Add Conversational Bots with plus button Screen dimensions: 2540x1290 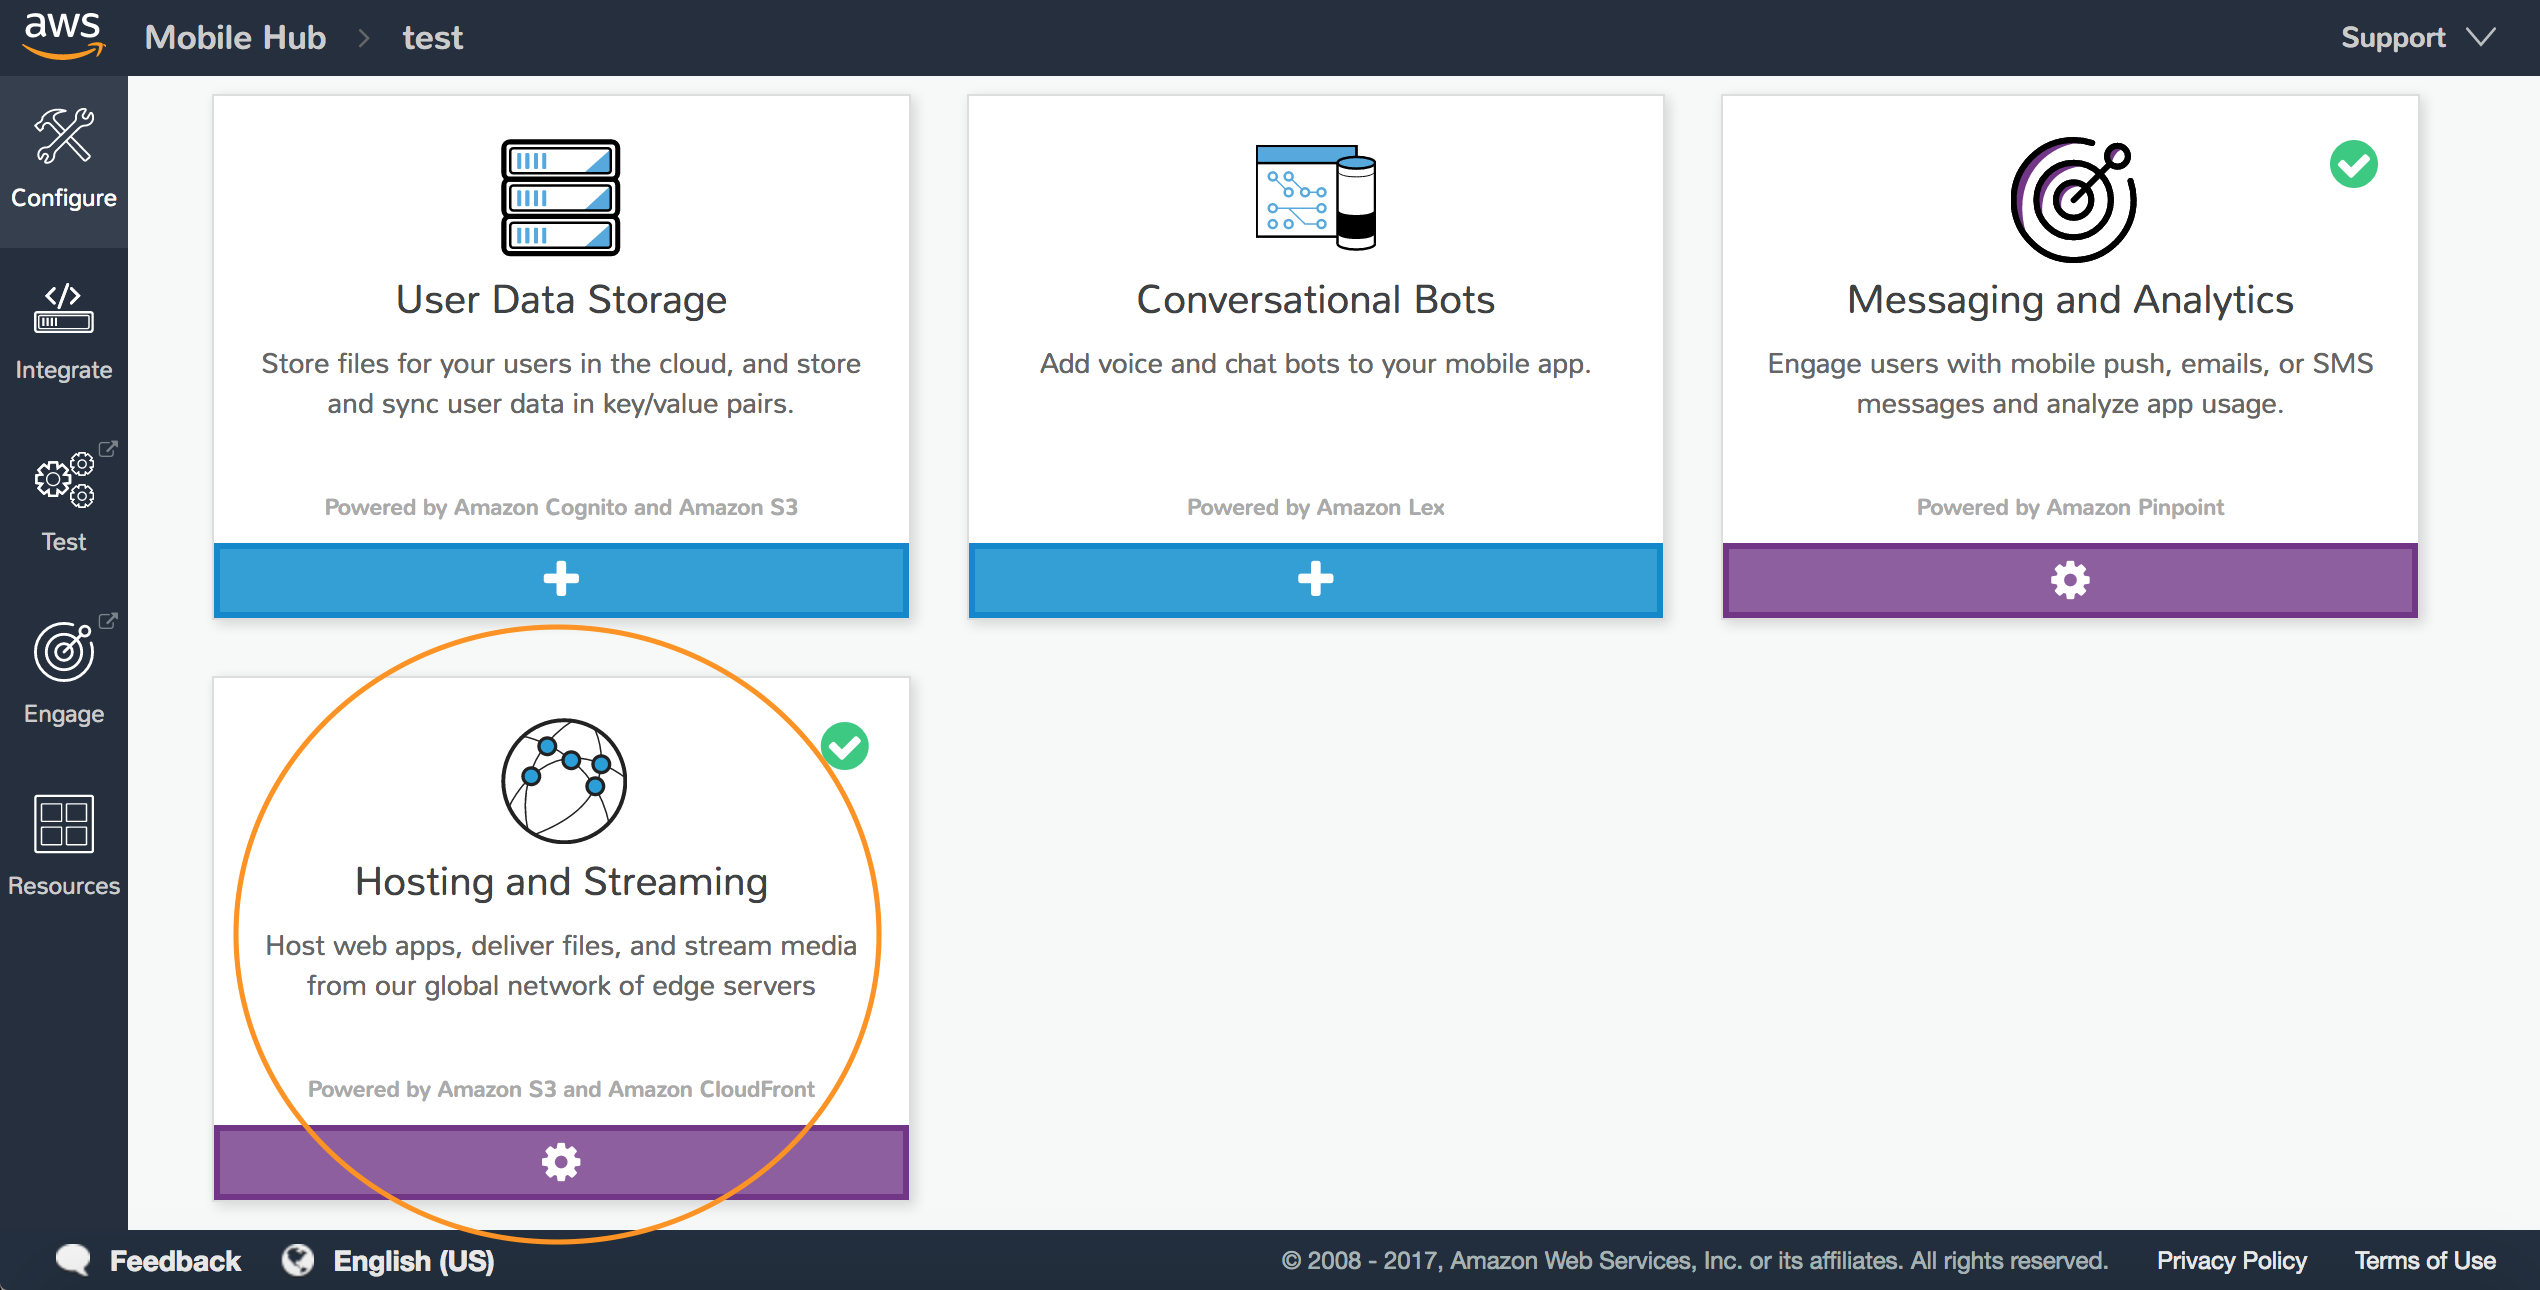click(1316, 580)
